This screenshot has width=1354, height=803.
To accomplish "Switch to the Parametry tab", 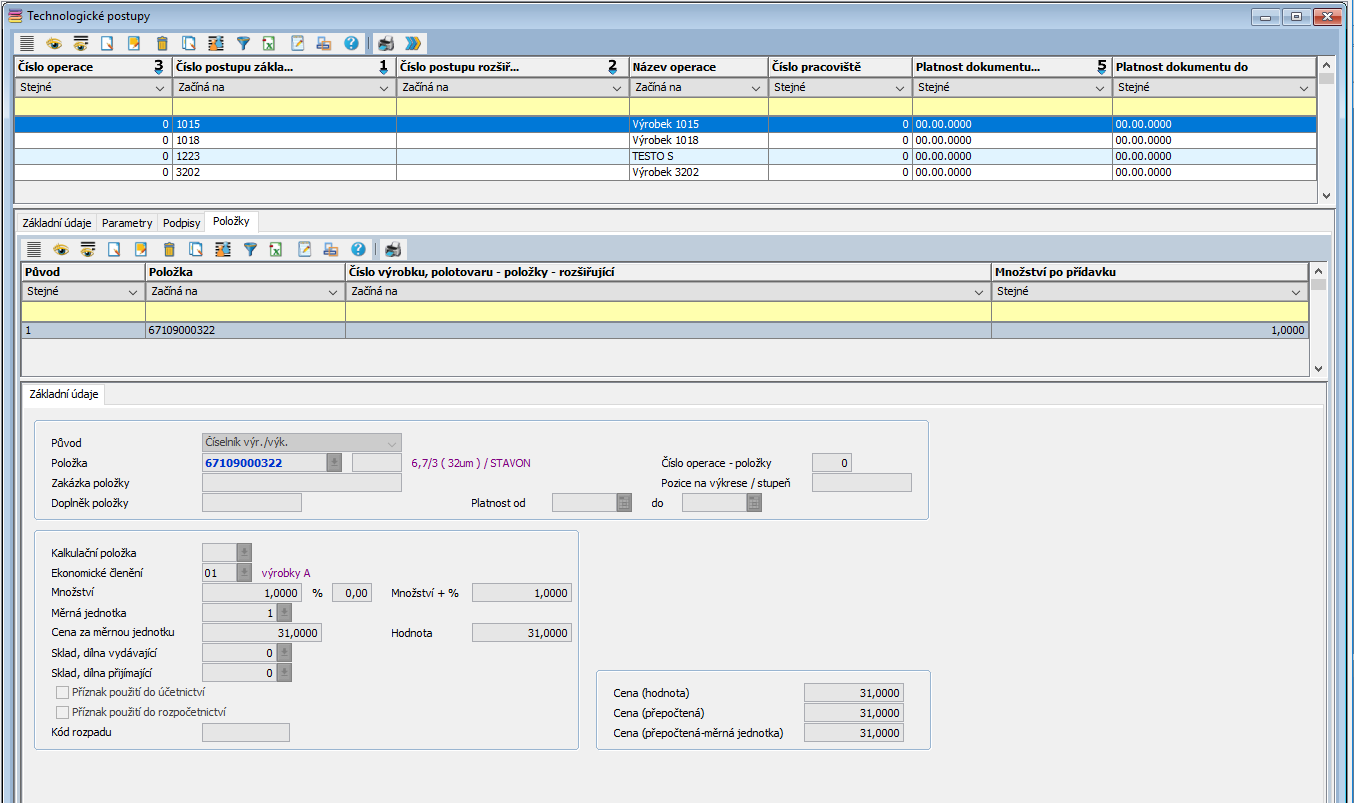I will tap(127, 223).
